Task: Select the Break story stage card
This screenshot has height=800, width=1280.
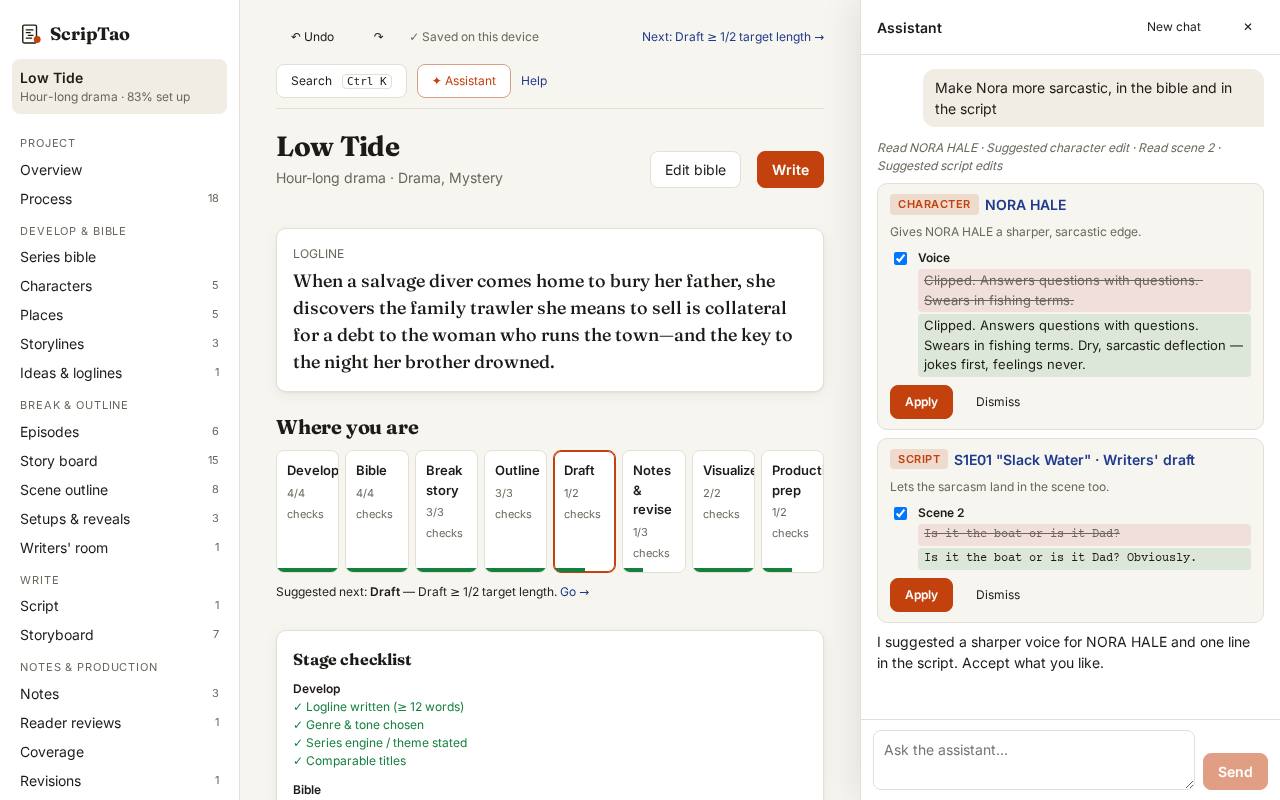Action: pos(446,511)
